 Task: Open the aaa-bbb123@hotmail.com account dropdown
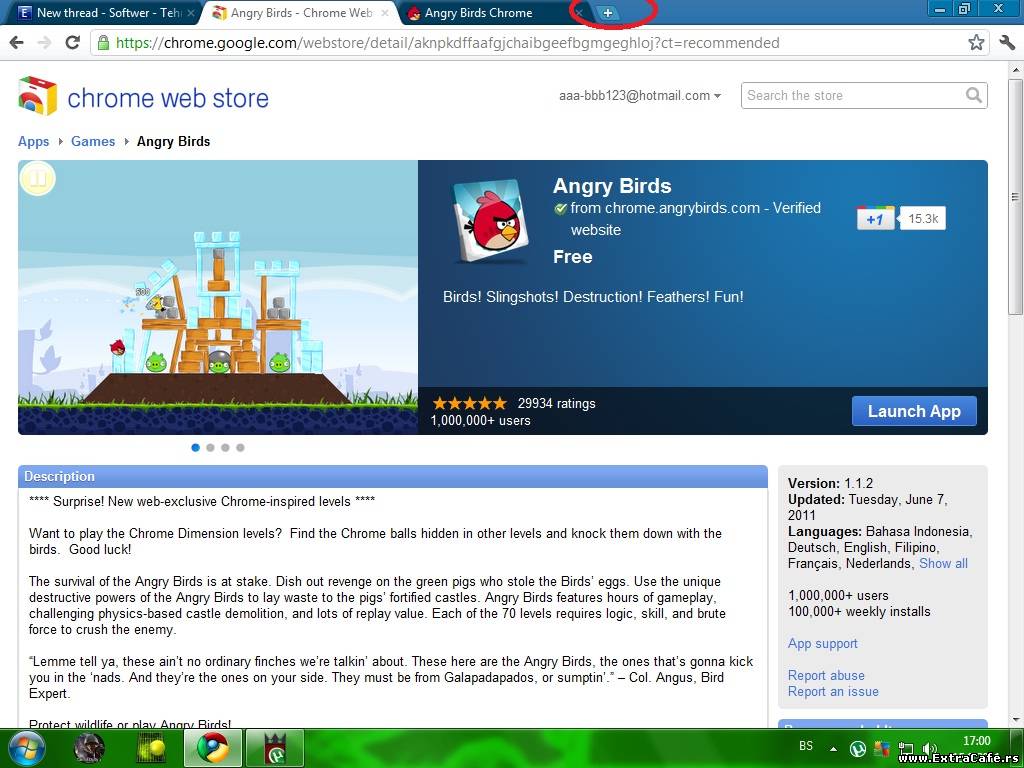point(640,95)
